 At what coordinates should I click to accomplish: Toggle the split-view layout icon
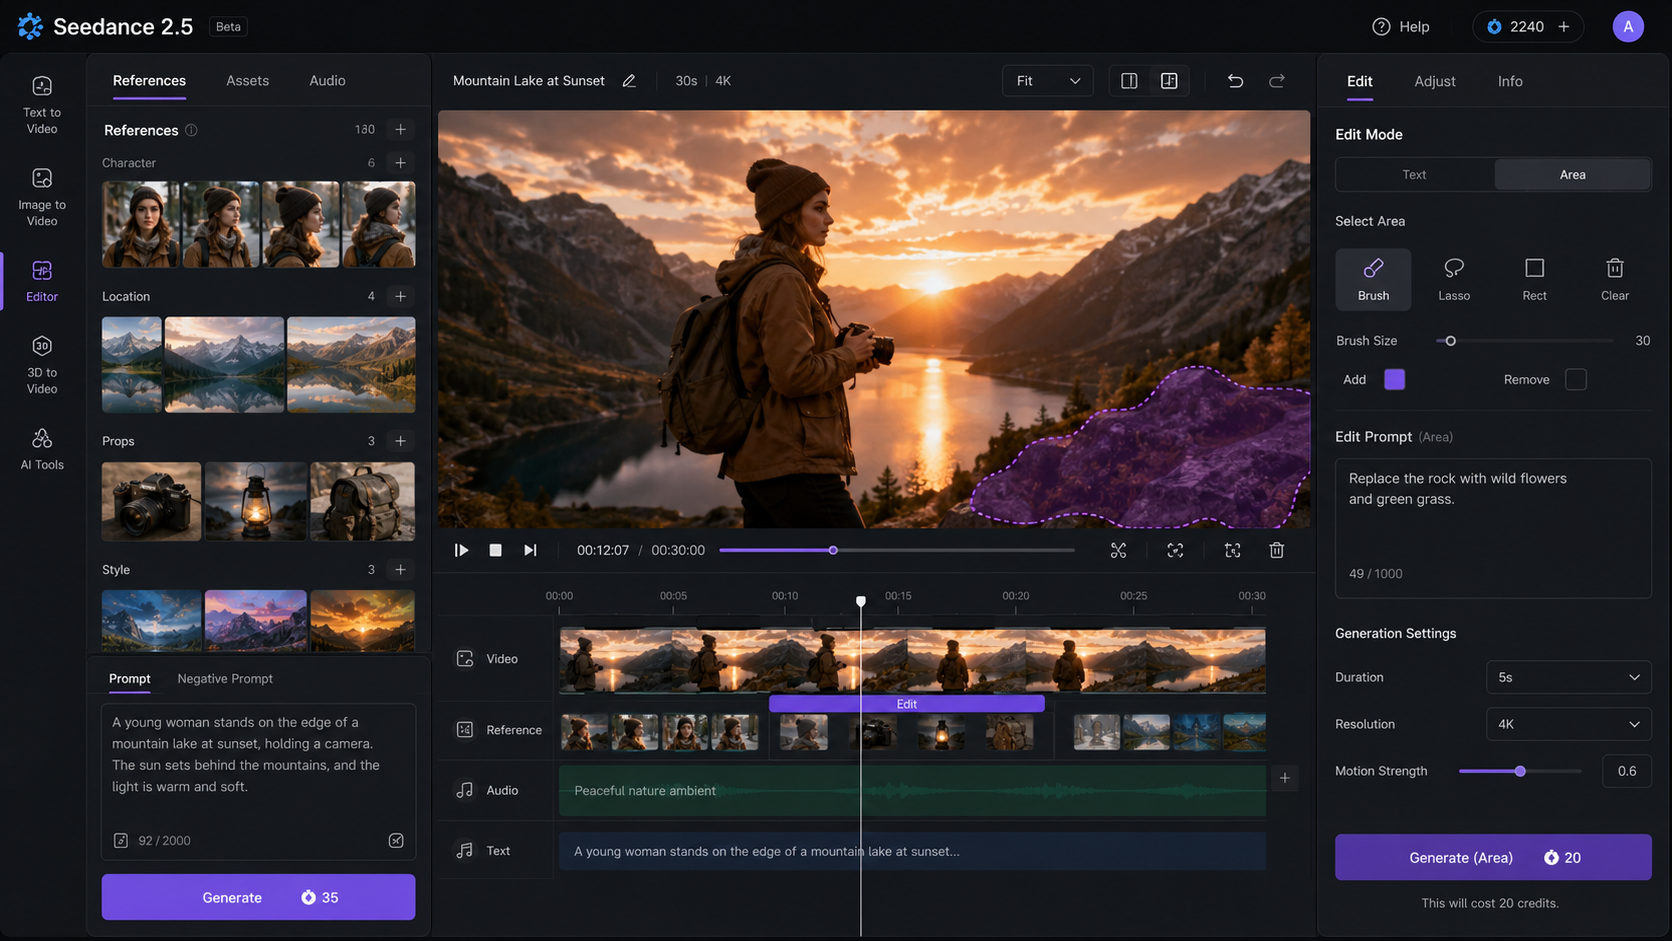(1129, 81)
